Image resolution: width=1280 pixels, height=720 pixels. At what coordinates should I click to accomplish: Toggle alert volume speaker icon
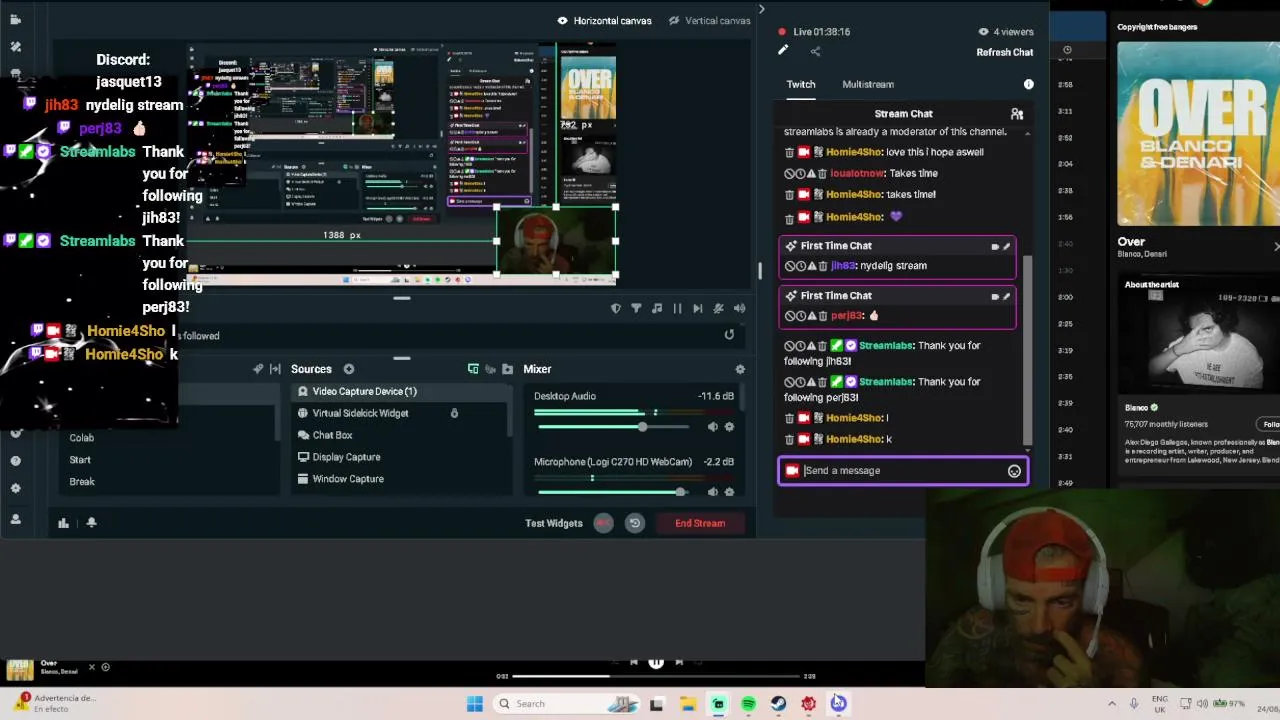(739, 308)
